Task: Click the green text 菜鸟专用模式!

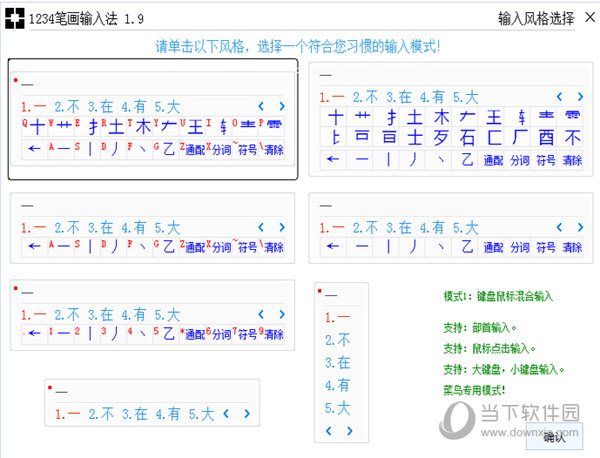Action: 474,390
